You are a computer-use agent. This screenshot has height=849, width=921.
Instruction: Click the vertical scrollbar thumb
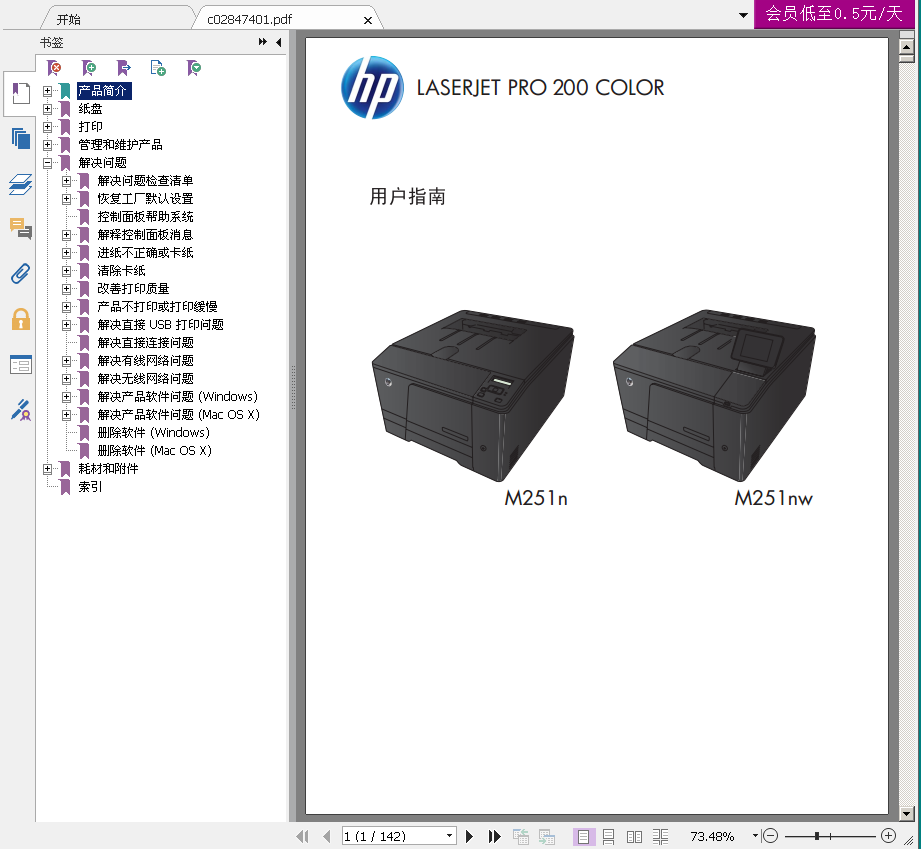point(906,58)
